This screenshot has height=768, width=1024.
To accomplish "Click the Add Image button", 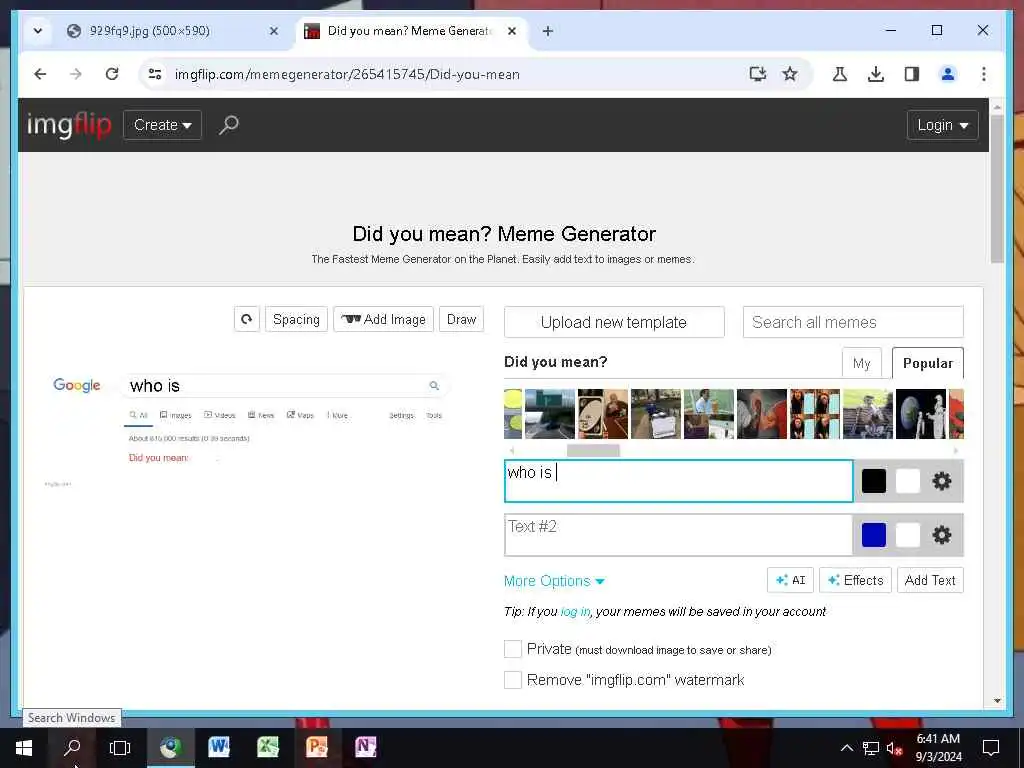I will tap(383, 319).
